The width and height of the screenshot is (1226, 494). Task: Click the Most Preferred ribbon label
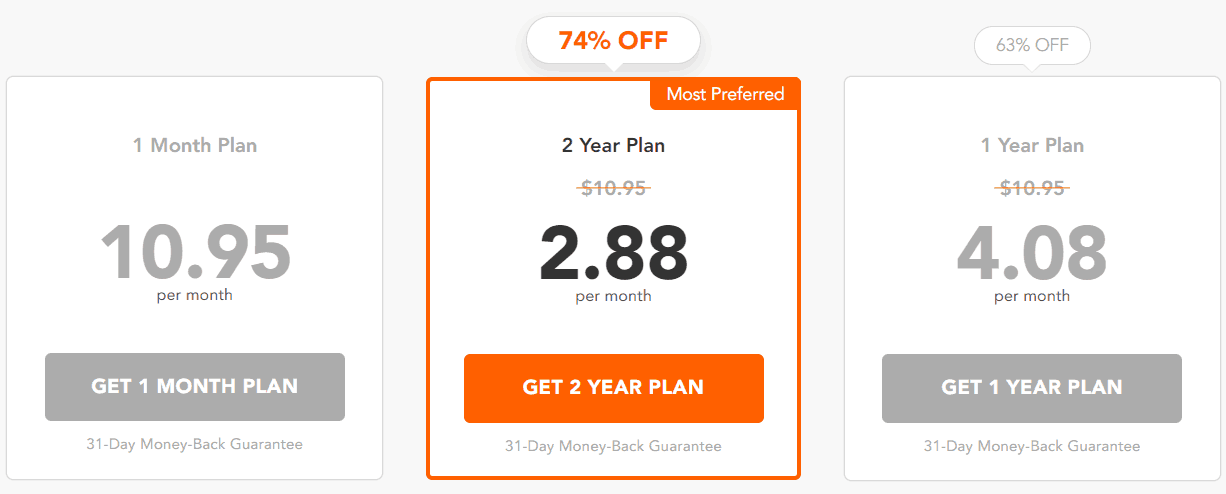(x=725, y=94)
